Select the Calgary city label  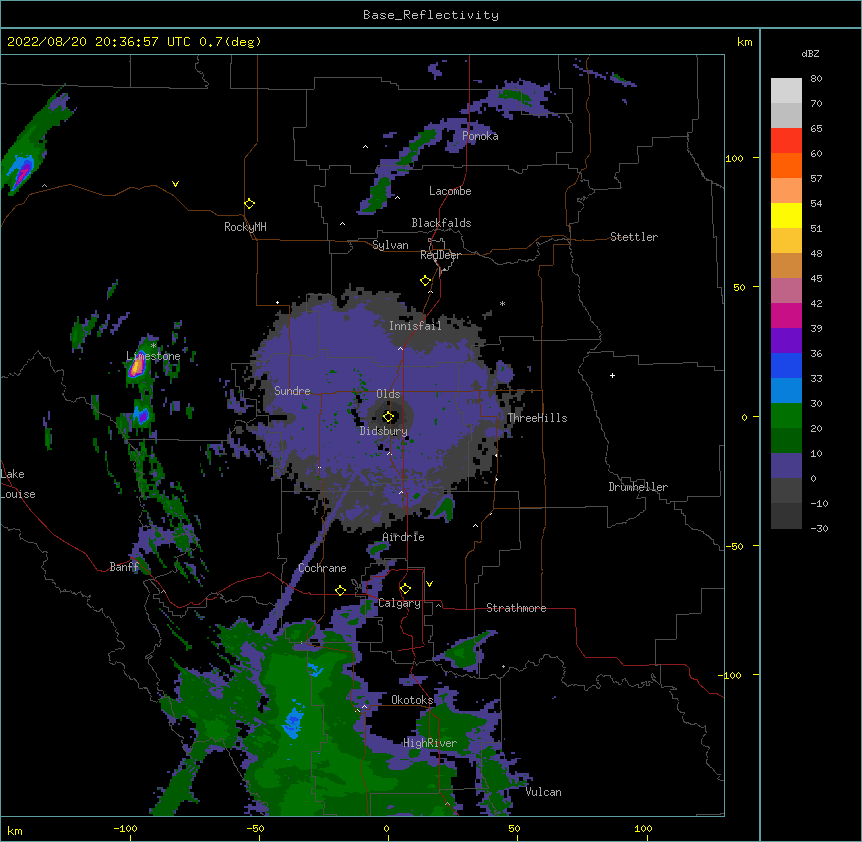[399, 603]
